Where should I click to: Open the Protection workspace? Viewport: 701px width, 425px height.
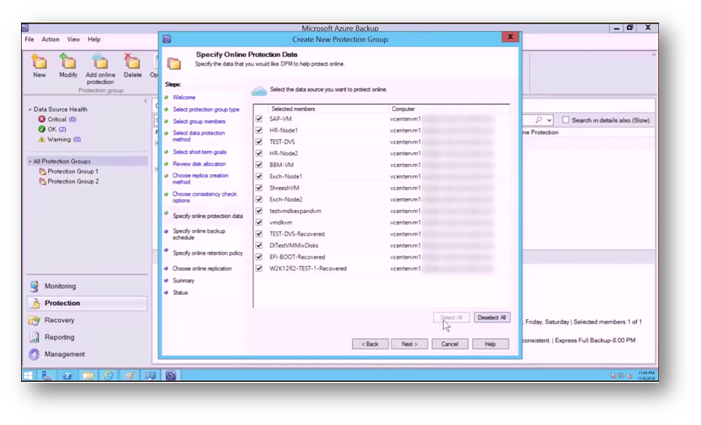pos(87,303)
